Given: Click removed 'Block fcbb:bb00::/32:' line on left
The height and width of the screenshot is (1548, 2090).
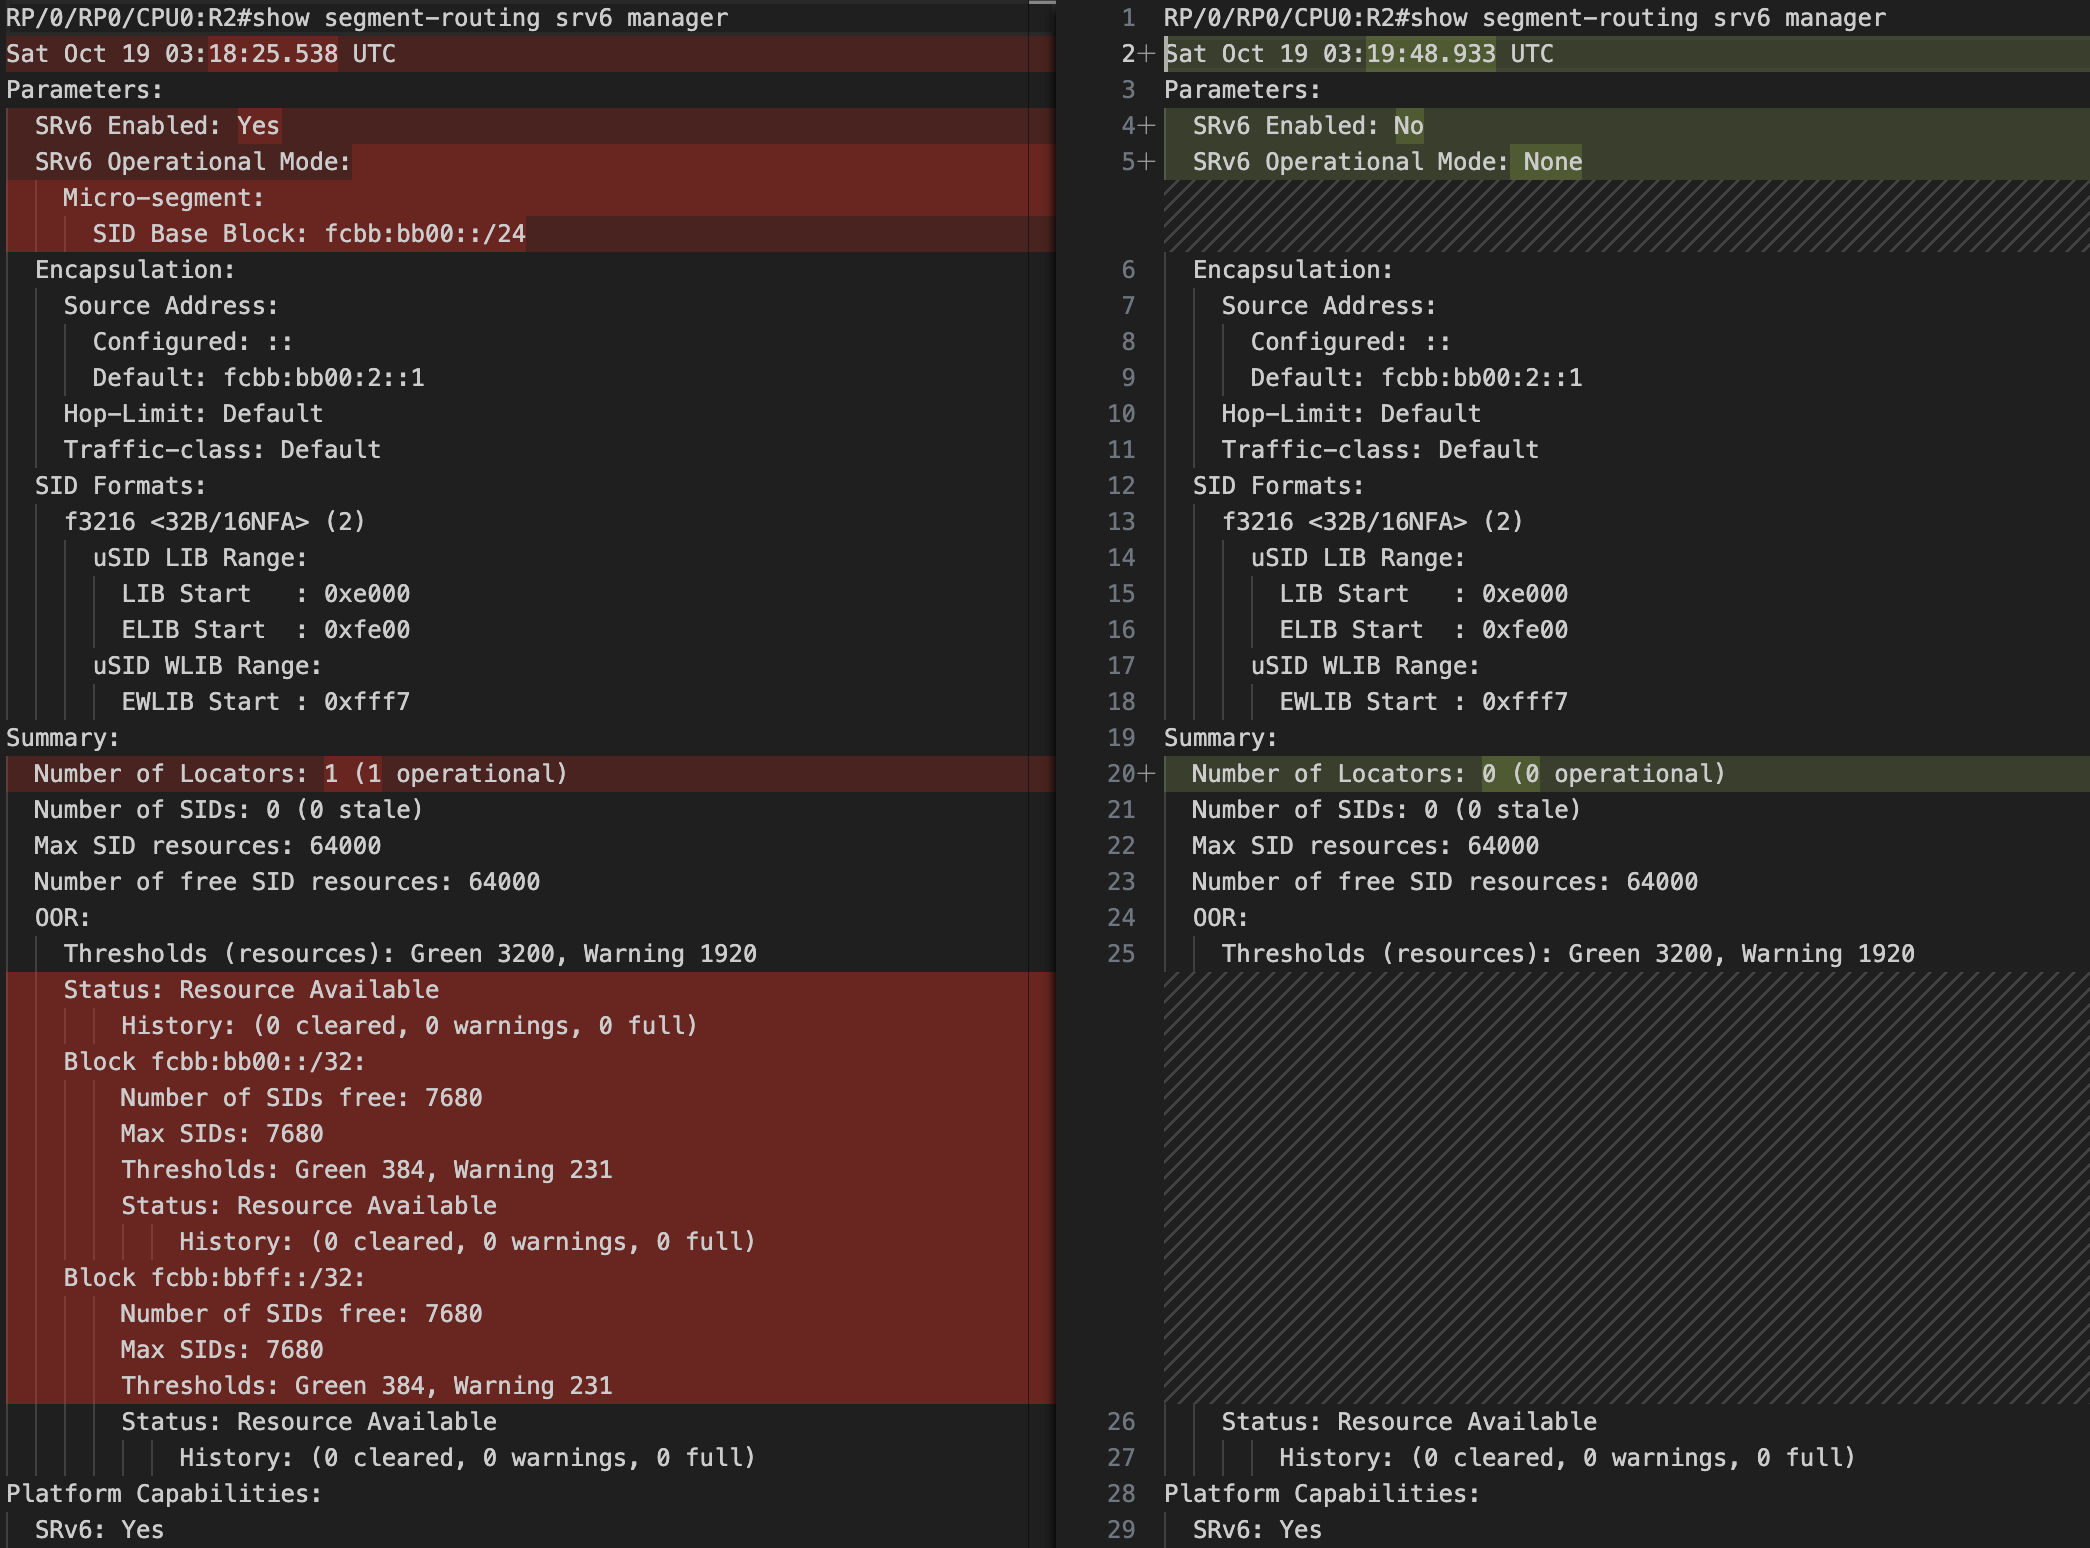Looking at the screenshot, I should pos(214,1062).
